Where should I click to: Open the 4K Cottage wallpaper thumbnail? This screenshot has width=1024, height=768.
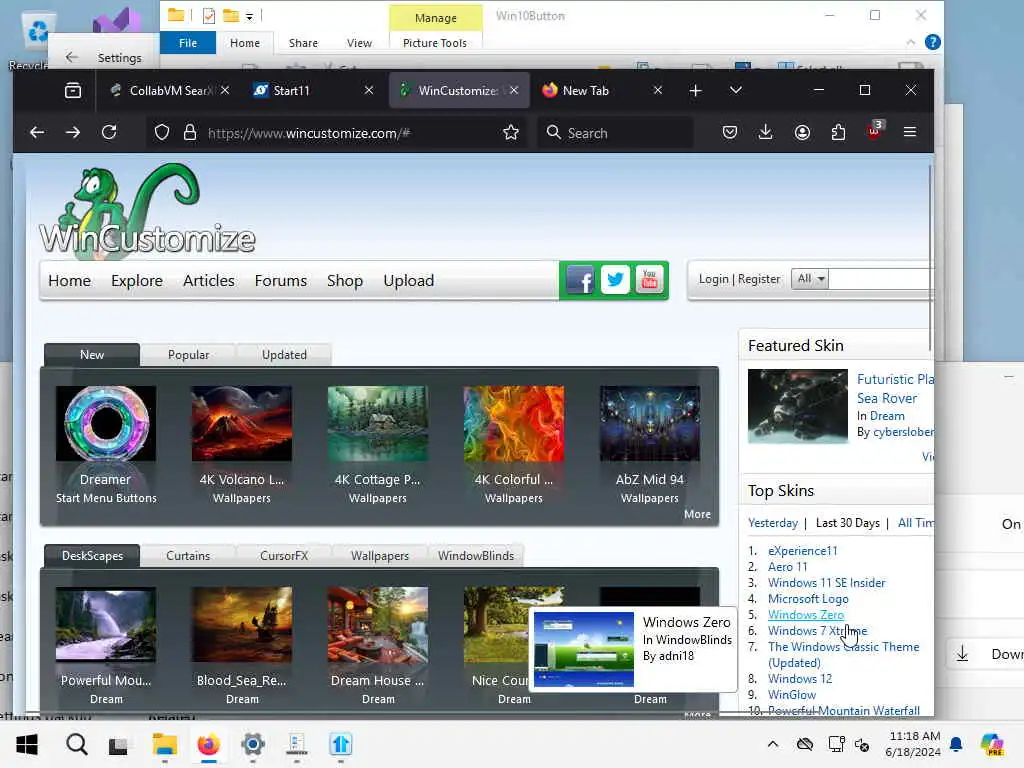[x=377, y=424]
